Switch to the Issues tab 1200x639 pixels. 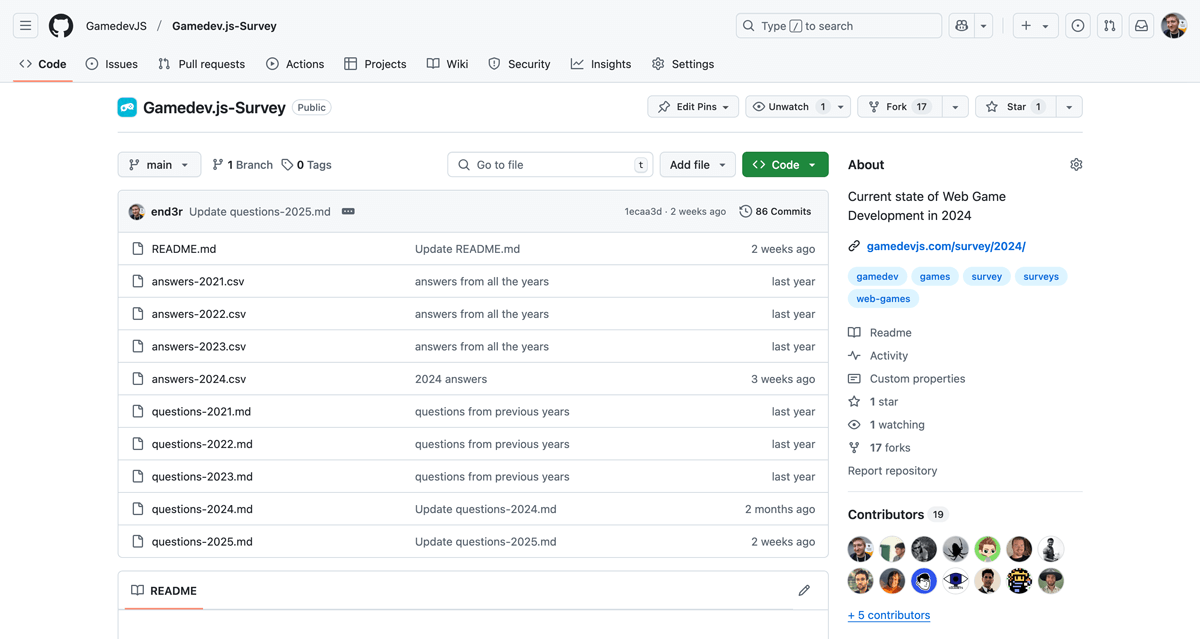(112, 64)
